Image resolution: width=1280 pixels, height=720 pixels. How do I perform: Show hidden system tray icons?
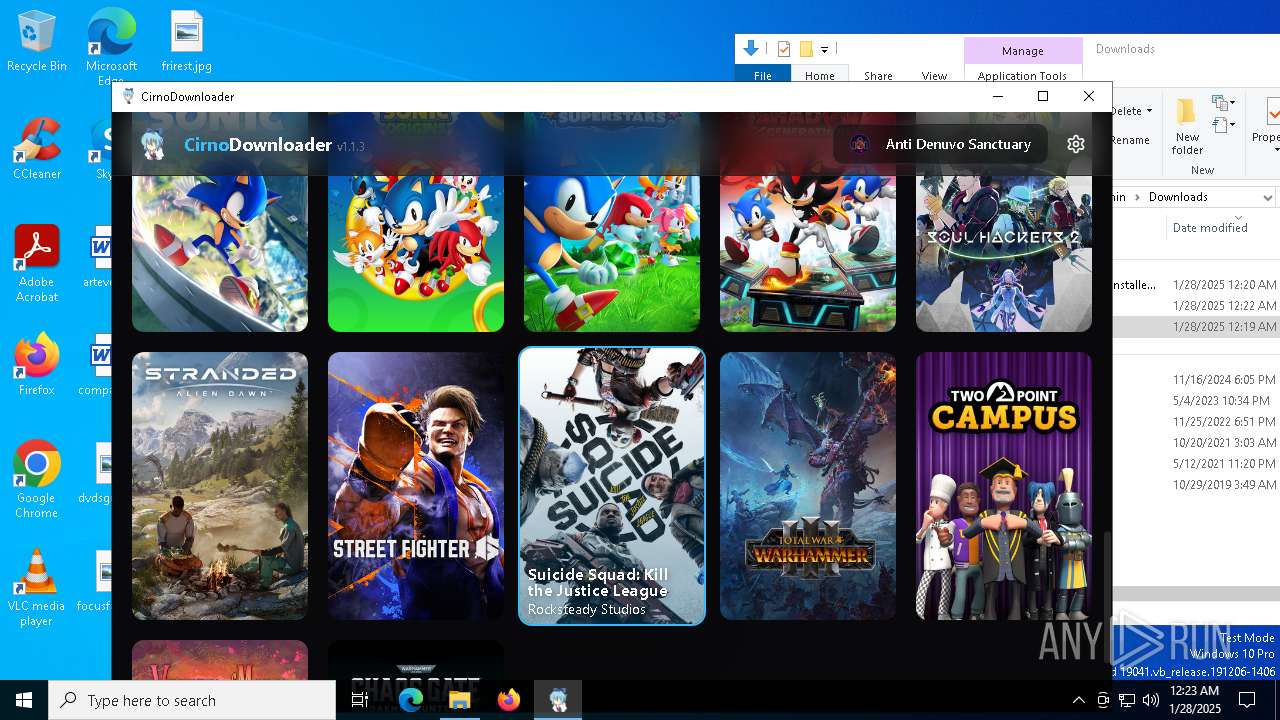click(x=1078, y=700)
